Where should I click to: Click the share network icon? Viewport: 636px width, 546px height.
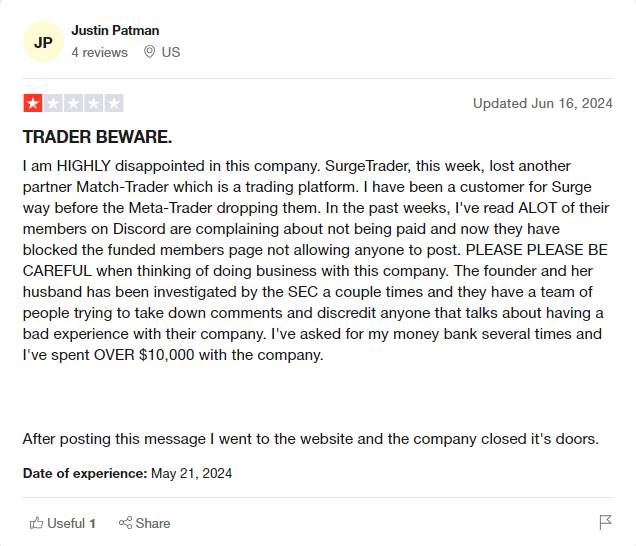pyautogui.click(x=125, y=523)
